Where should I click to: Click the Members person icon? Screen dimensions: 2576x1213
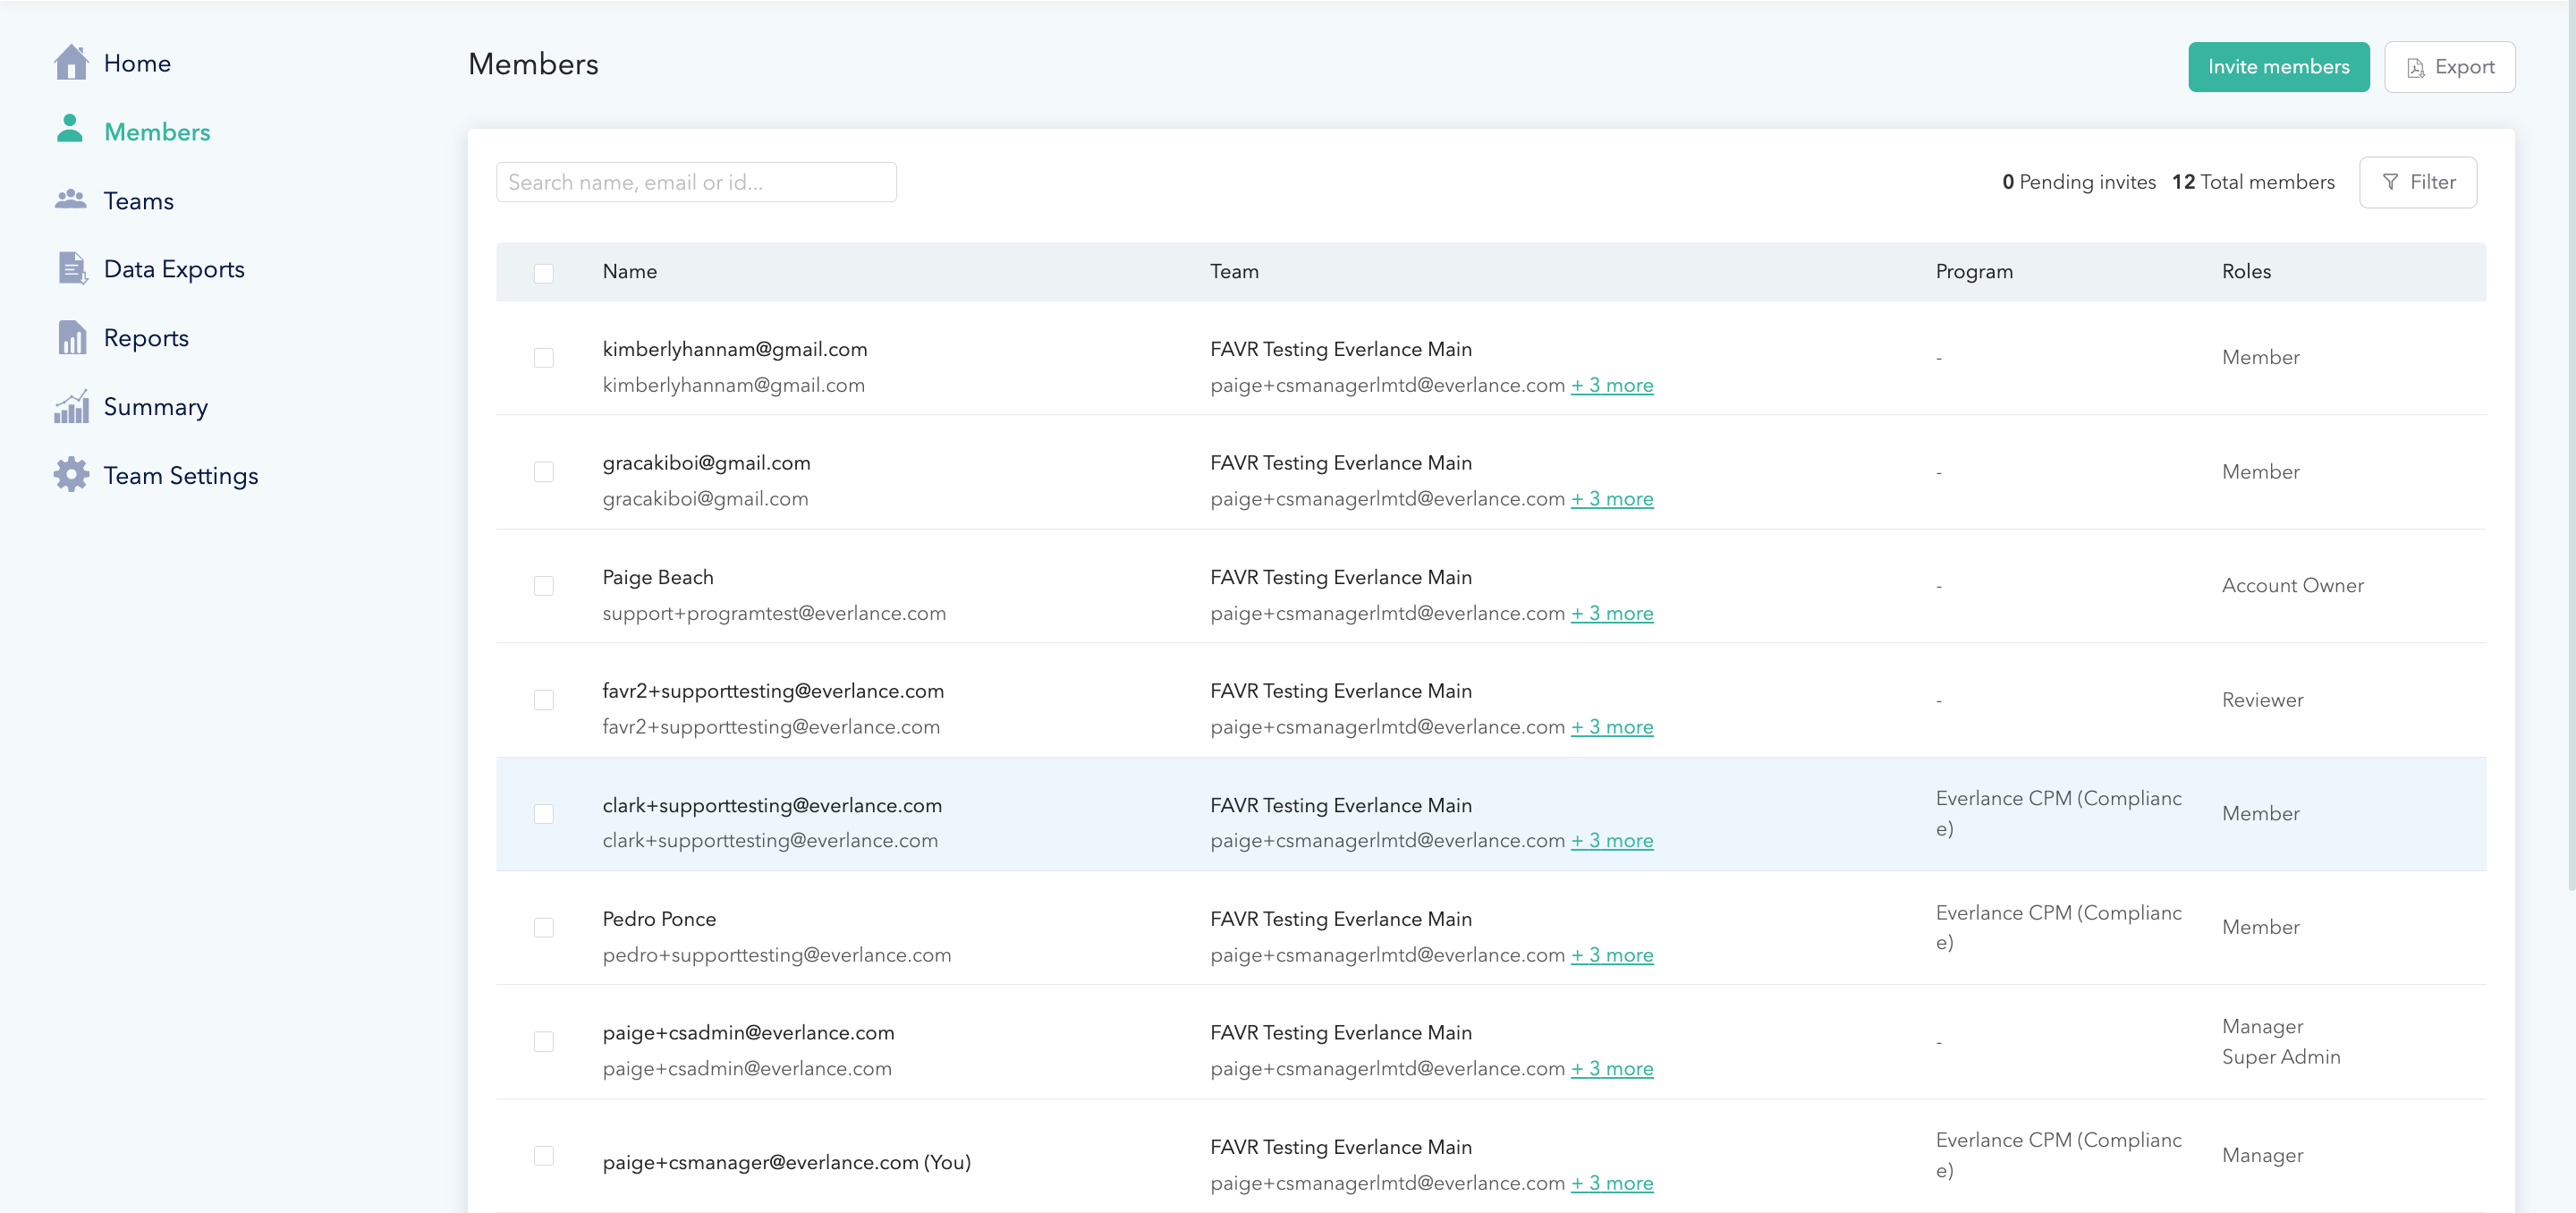[70, 129]
